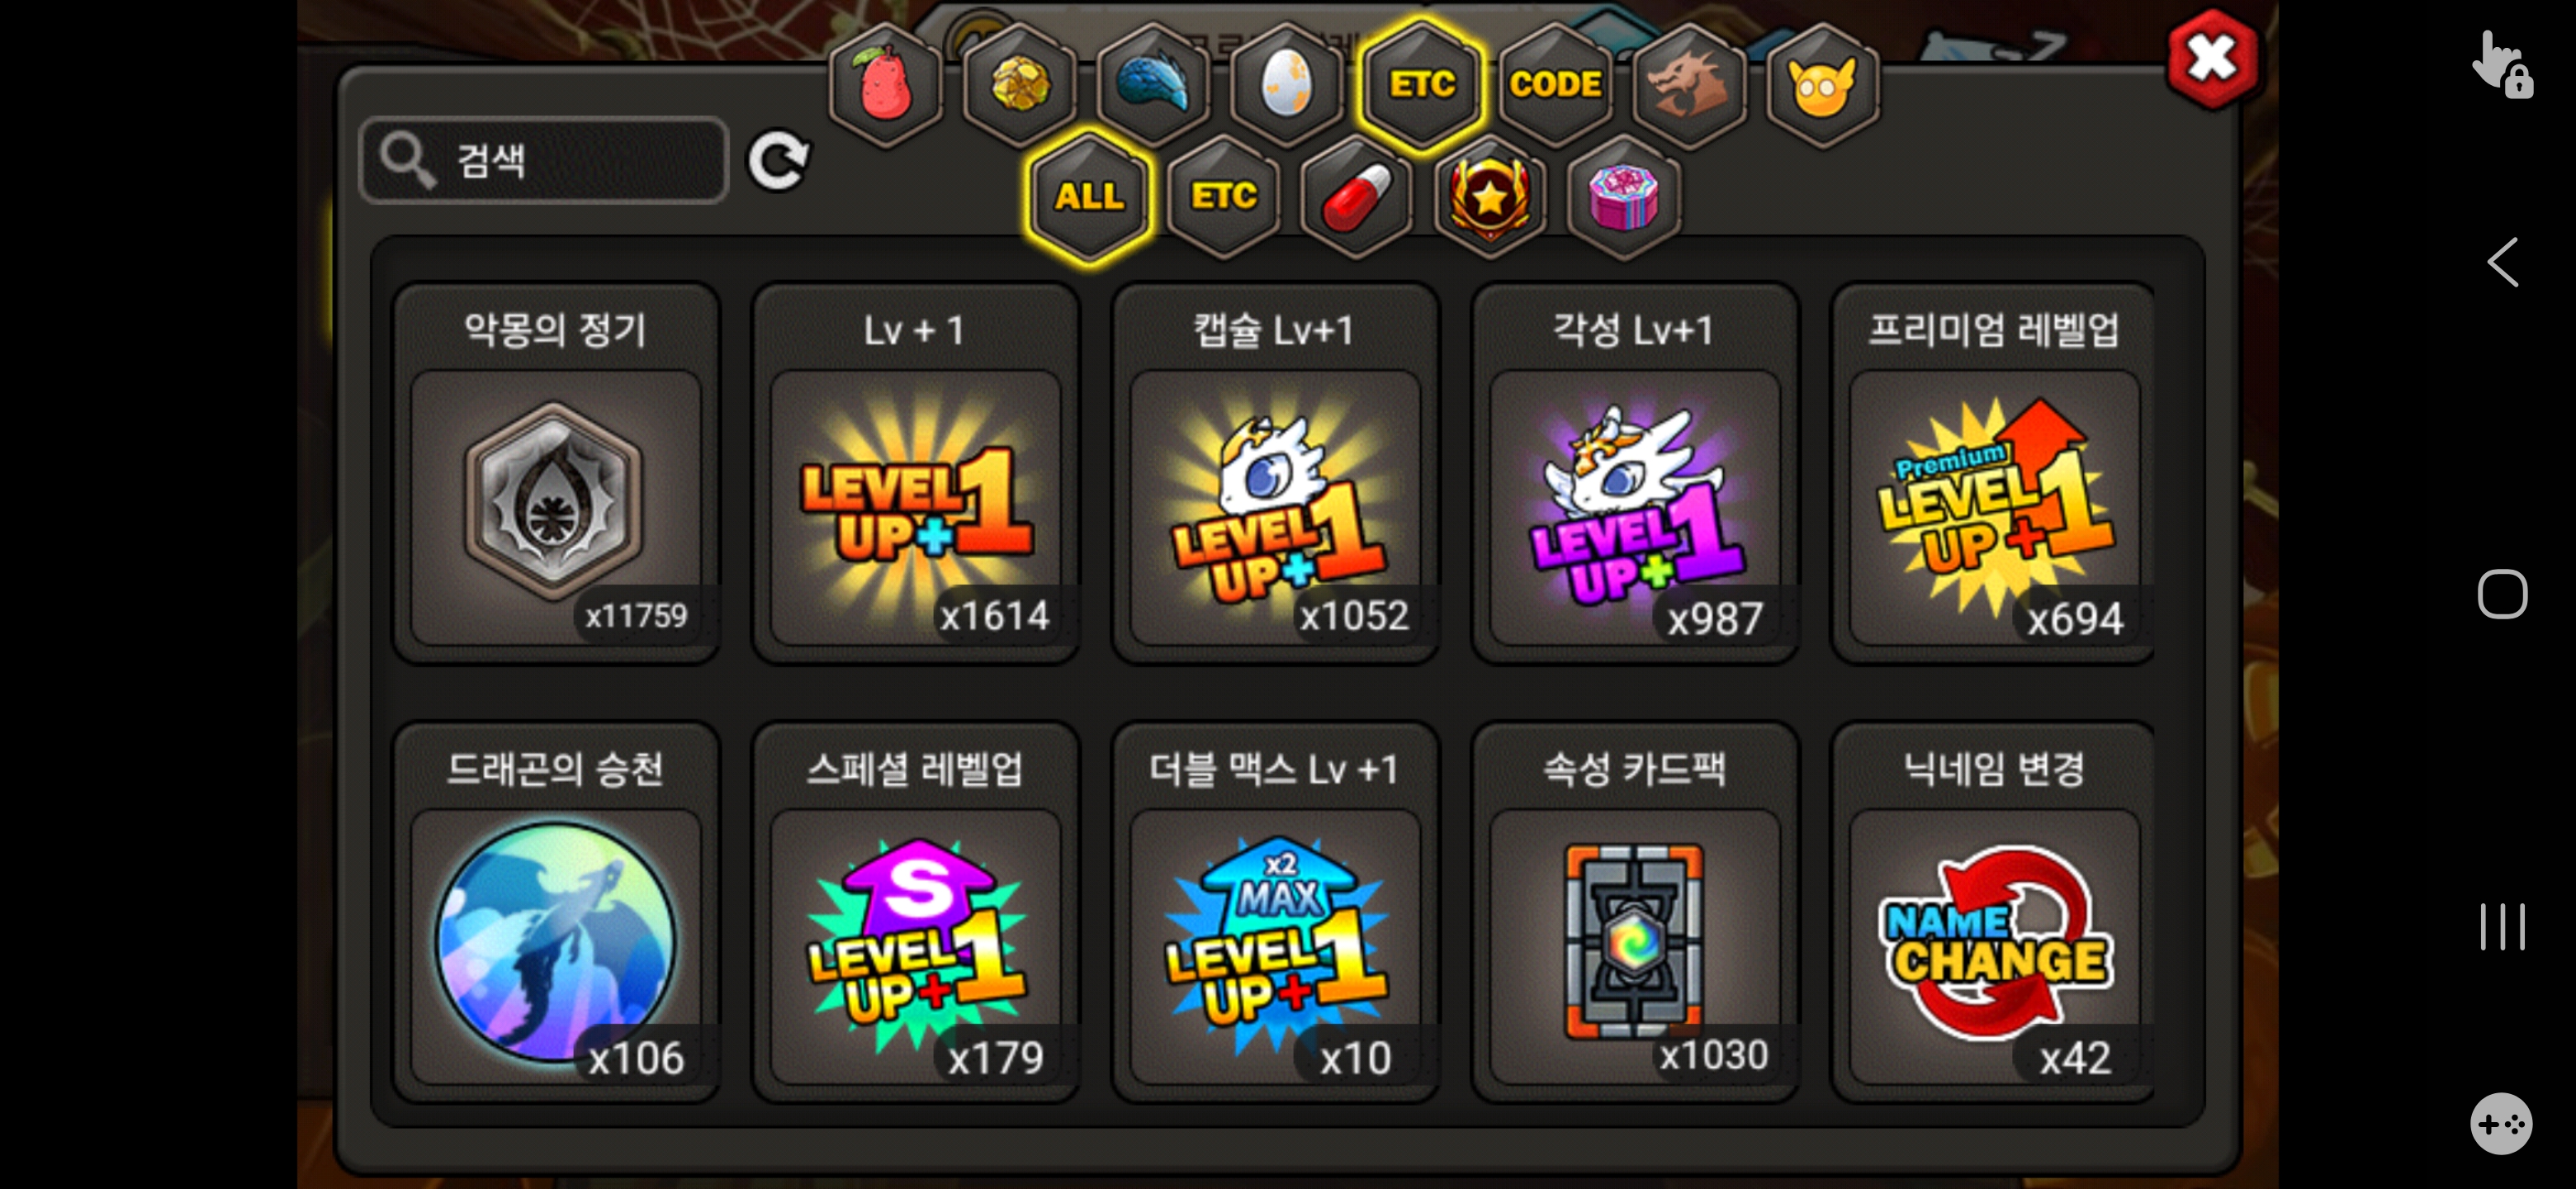The height and width of the screenshot is (1189, 2576).
Task: Open the yellow horned mask category icon
Action: 1822,84
